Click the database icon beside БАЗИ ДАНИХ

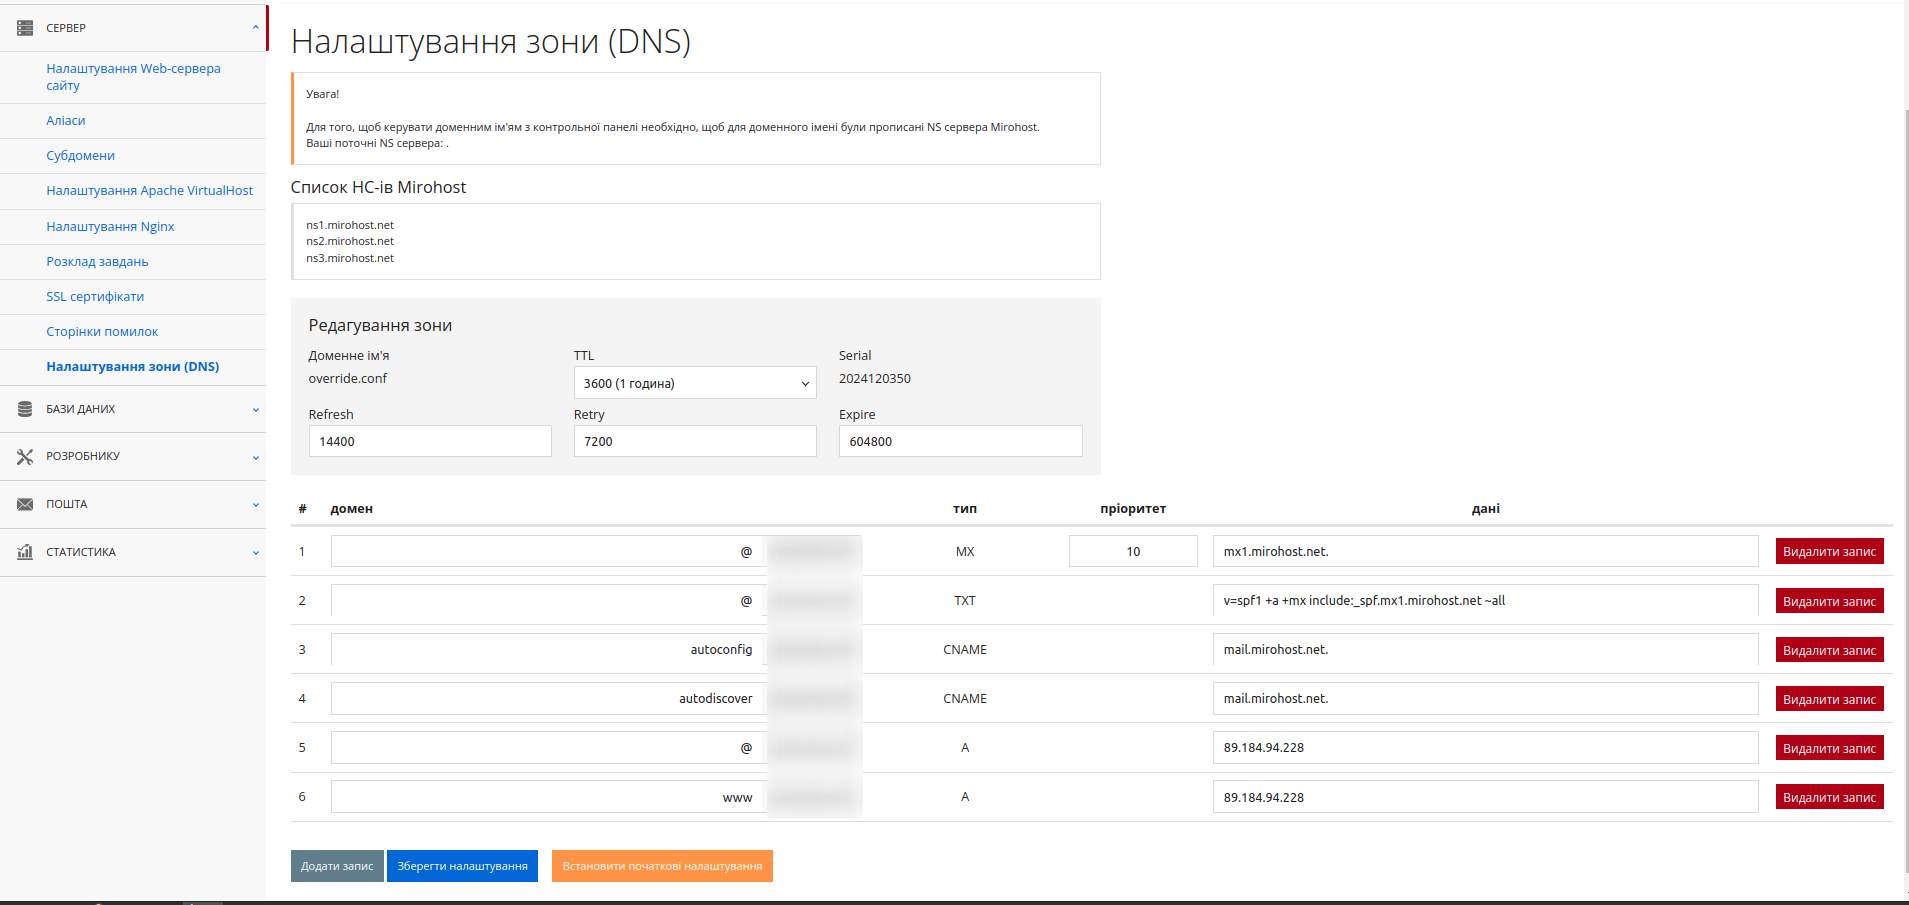point(25,409)
